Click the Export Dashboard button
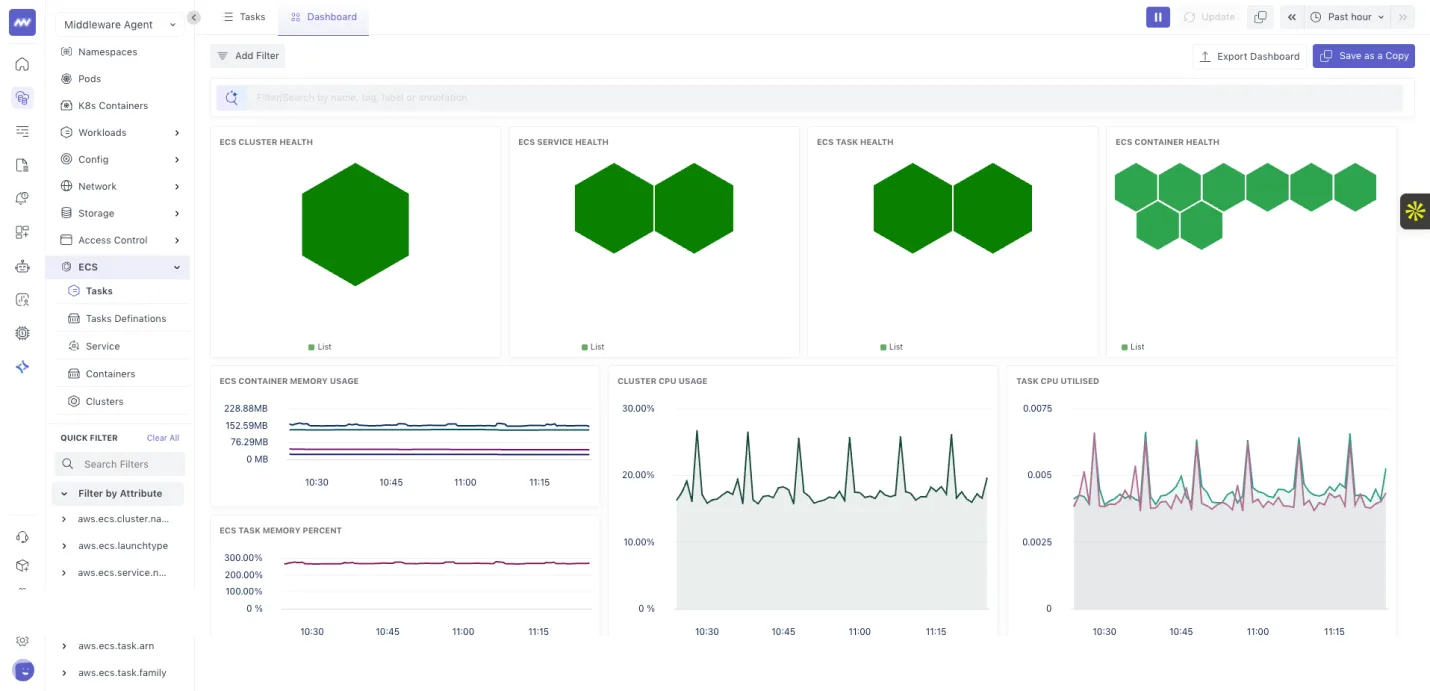 pos(1249,56)
